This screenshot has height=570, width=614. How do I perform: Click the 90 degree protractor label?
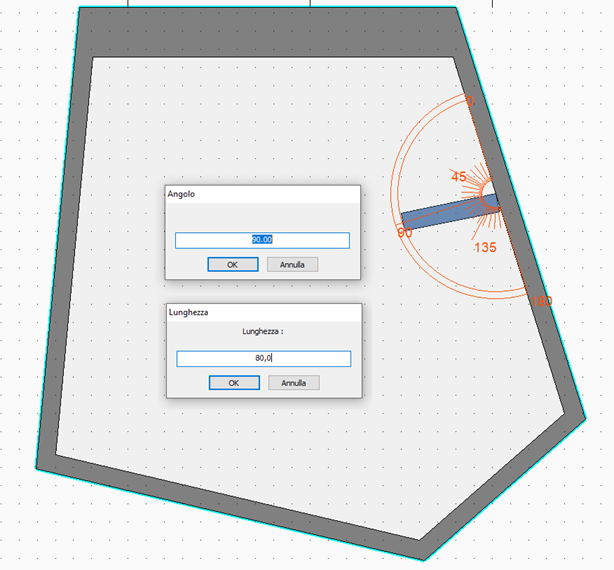[405, 233]
